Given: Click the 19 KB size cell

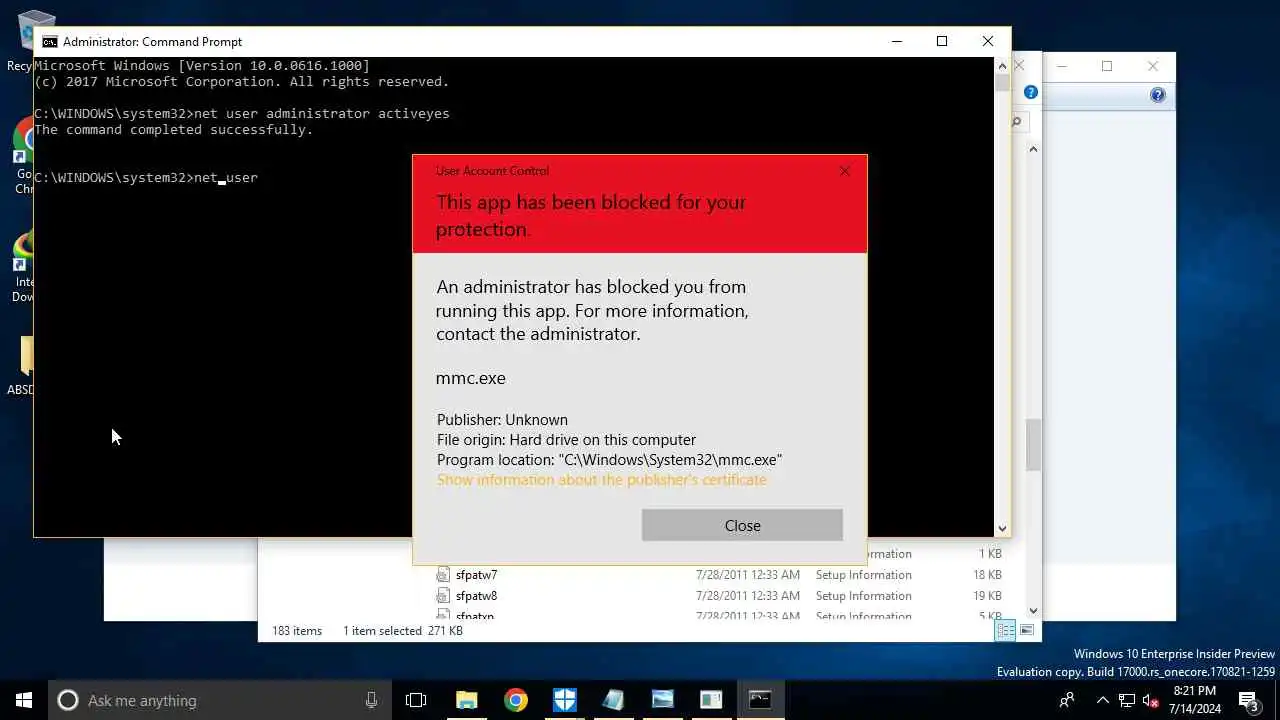Looking at the screenshot, I should click(x=987, y=596).
